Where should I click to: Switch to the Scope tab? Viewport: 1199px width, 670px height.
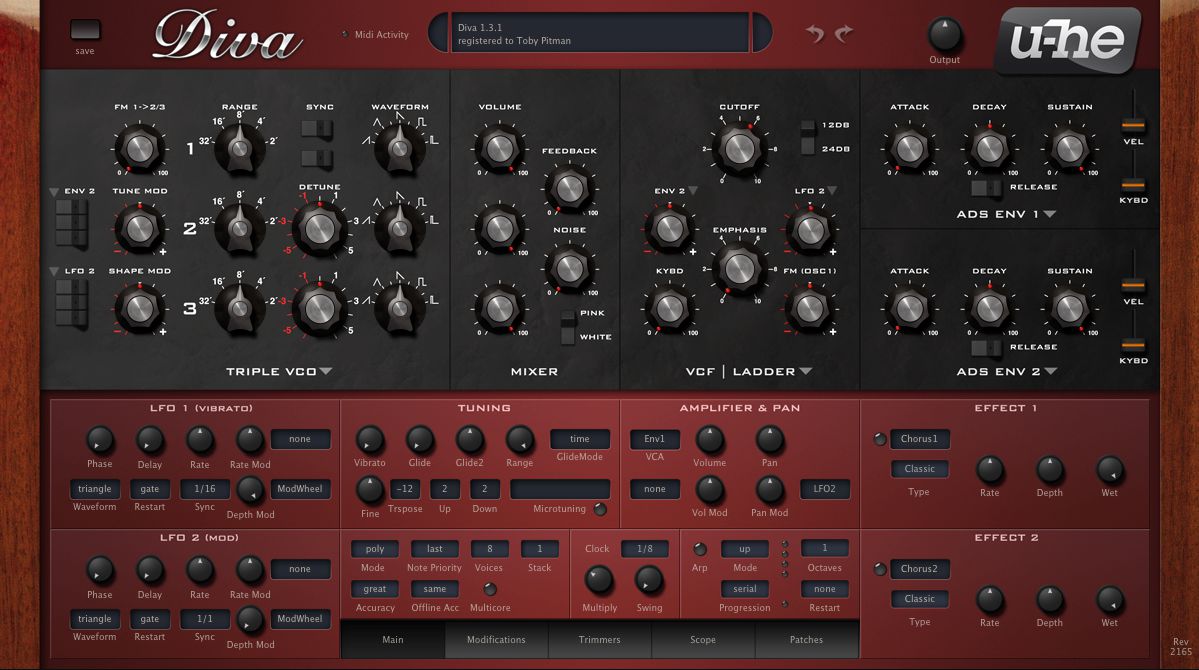[703, 639]
